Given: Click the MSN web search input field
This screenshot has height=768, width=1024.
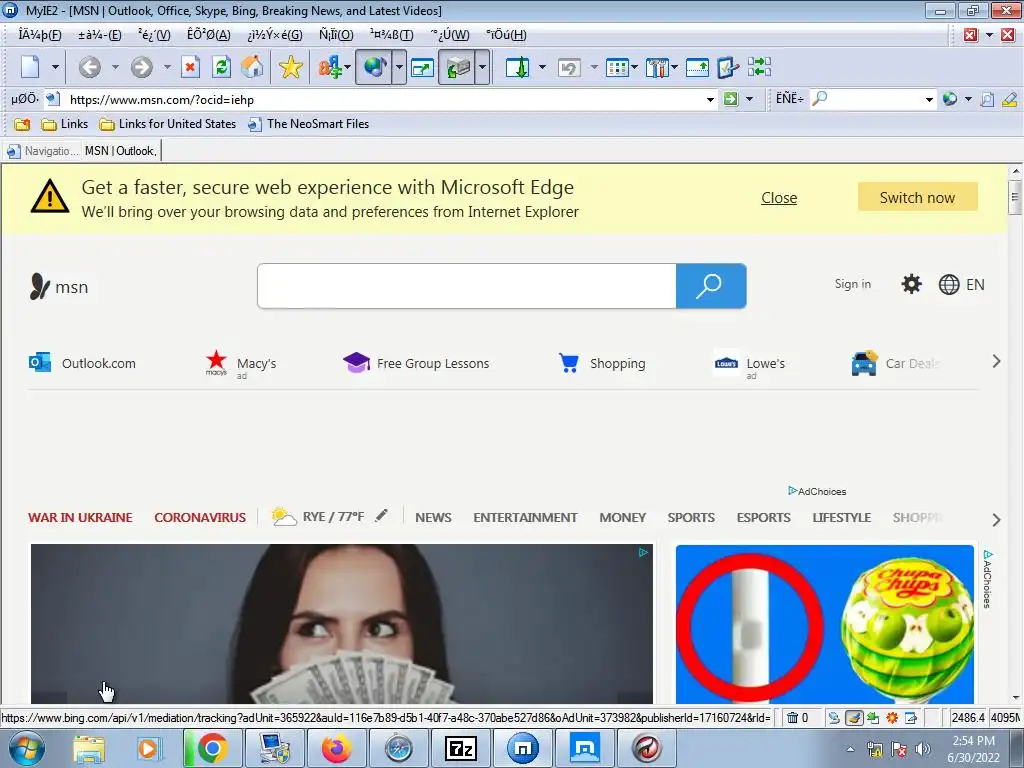Looking at the screenshot, I should coord(467,286).
